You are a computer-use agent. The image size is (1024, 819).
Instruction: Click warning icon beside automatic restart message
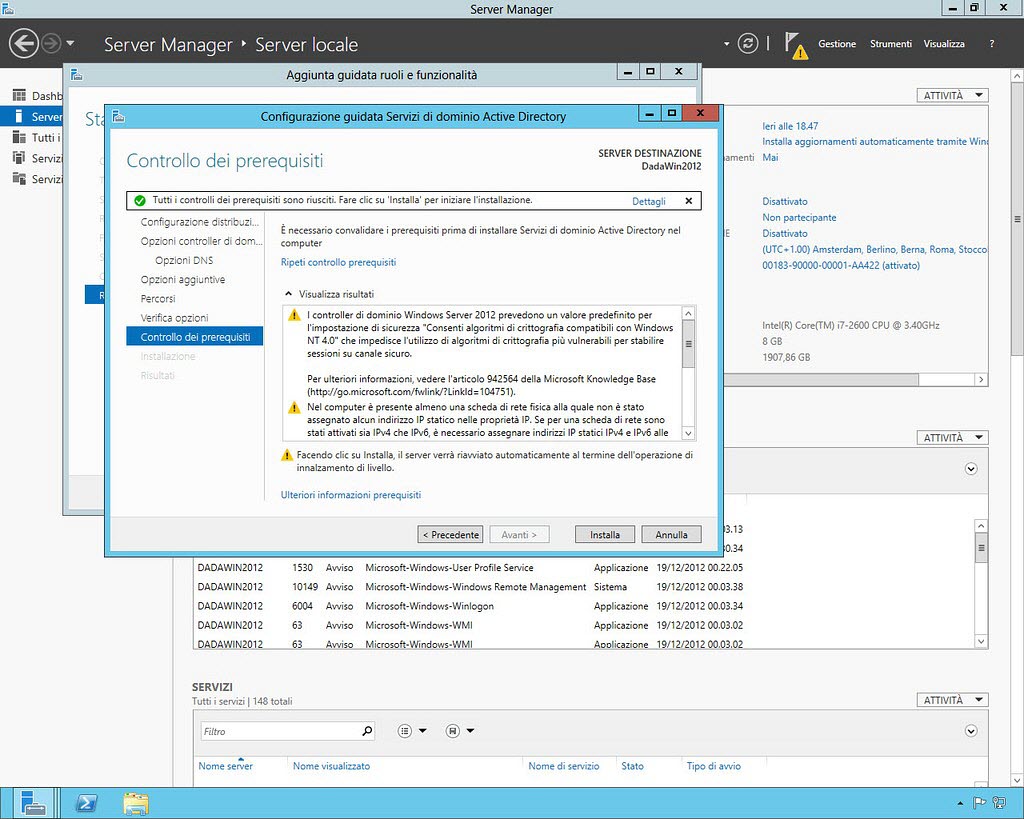tap(287, 455)
